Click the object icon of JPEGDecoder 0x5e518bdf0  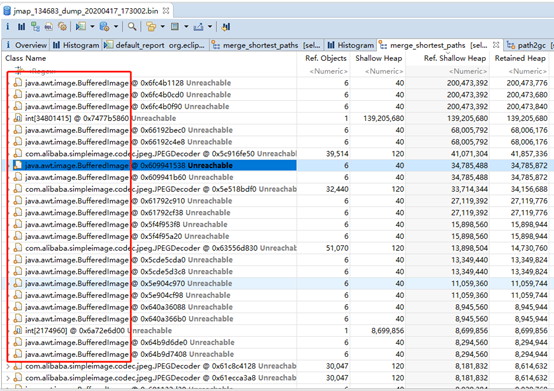coord(18,189)
